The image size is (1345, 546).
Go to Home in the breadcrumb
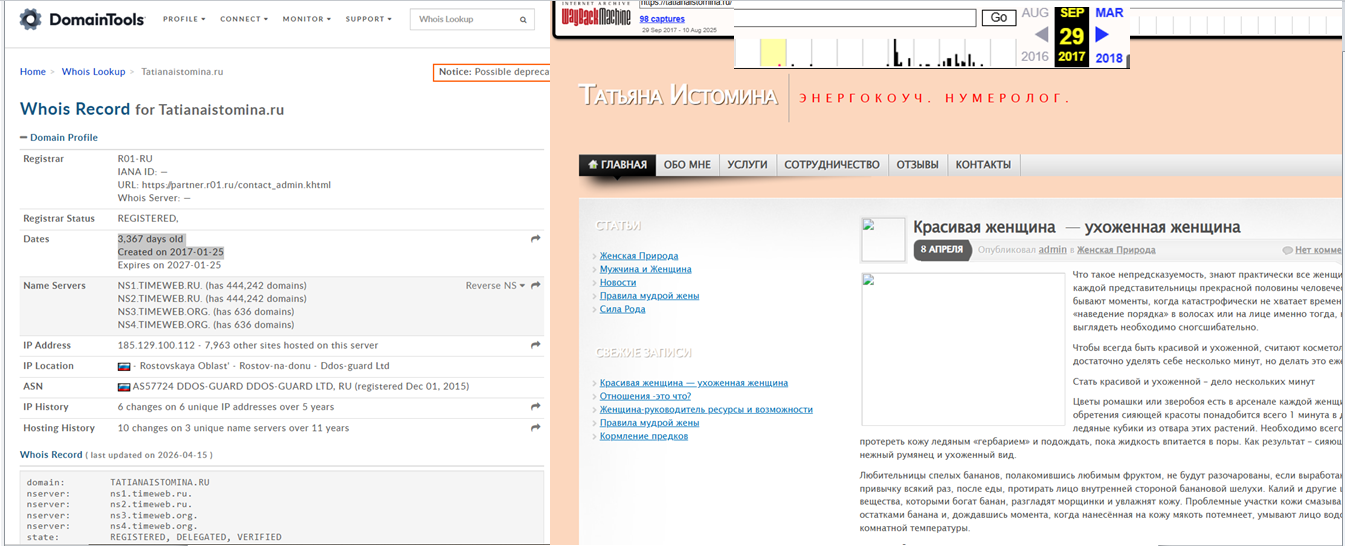coord(33,72)
